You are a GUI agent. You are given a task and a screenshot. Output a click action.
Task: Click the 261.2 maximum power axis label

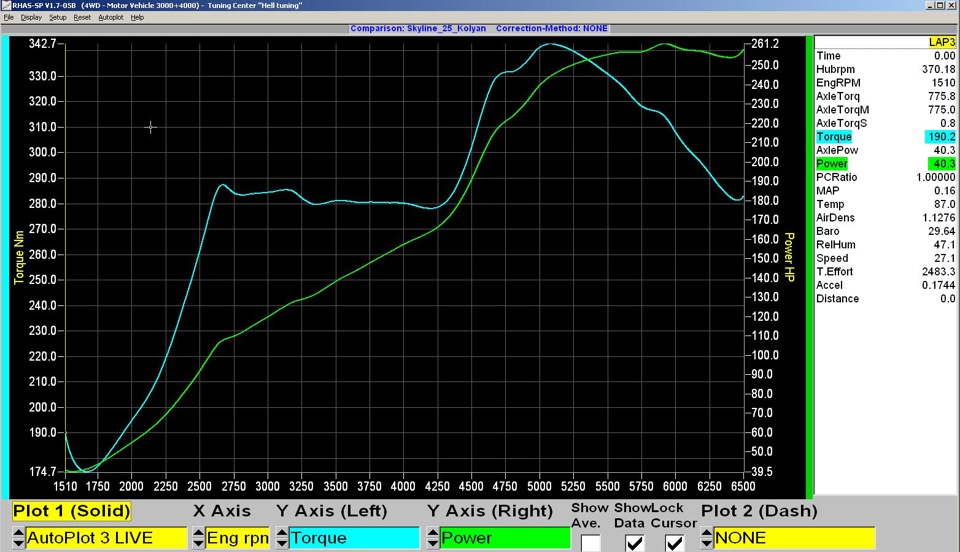pyautogui.click(x=765, y=43)
